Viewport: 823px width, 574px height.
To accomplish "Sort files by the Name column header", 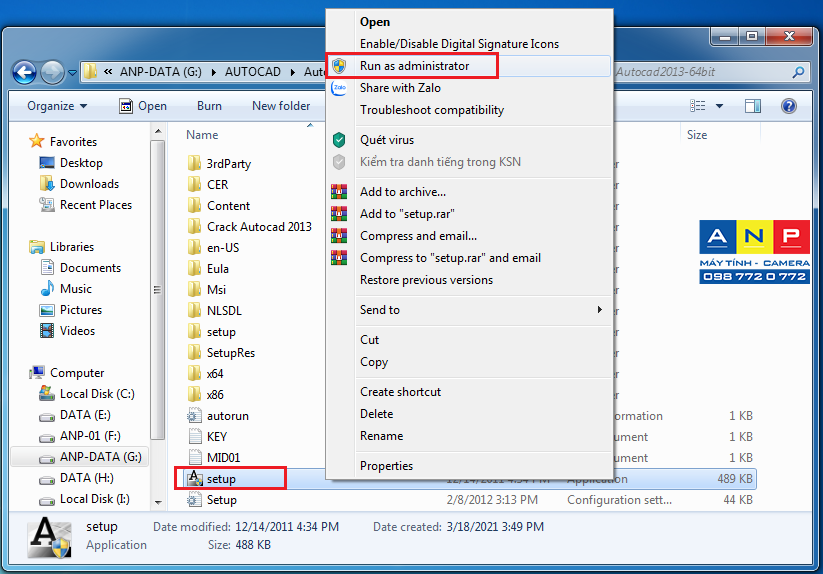I will tap(202, 135).
